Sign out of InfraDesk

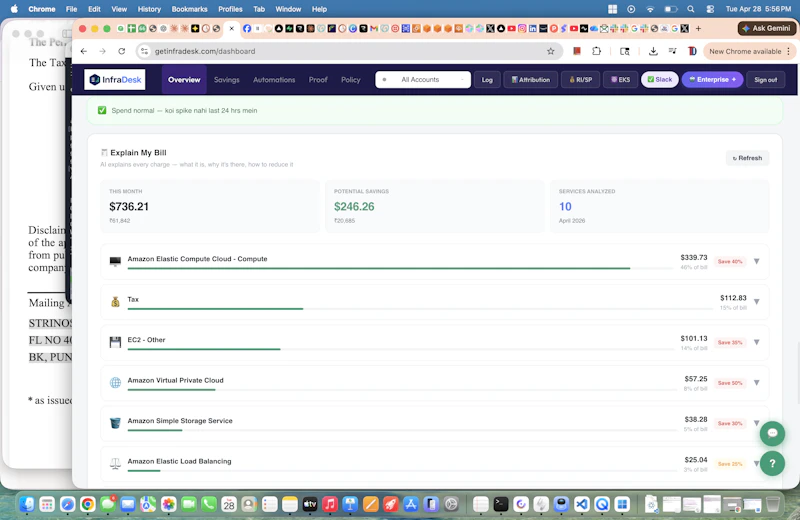pyautogui.click(x=765, y=80)
